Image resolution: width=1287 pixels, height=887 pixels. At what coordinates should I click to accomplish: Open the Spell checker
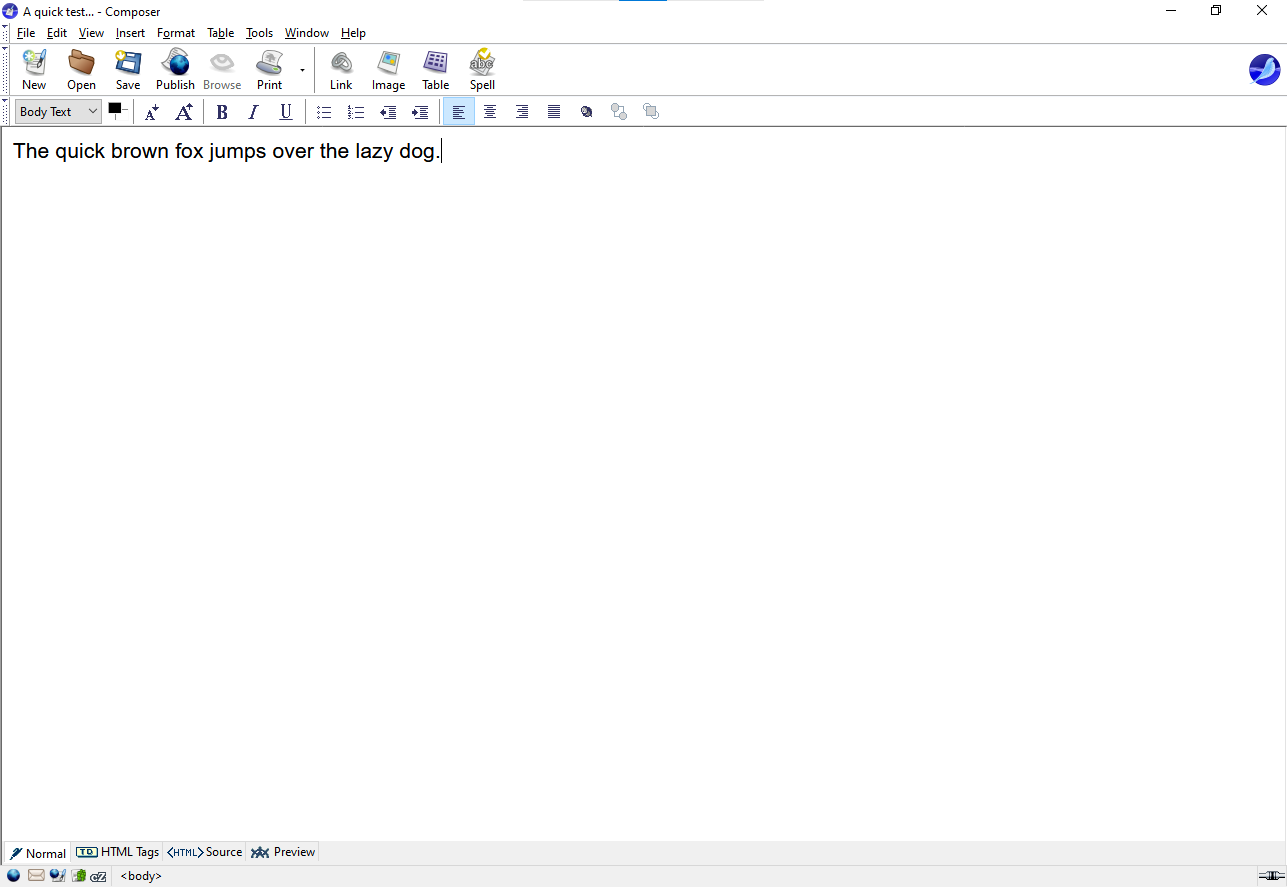[482, 70]
